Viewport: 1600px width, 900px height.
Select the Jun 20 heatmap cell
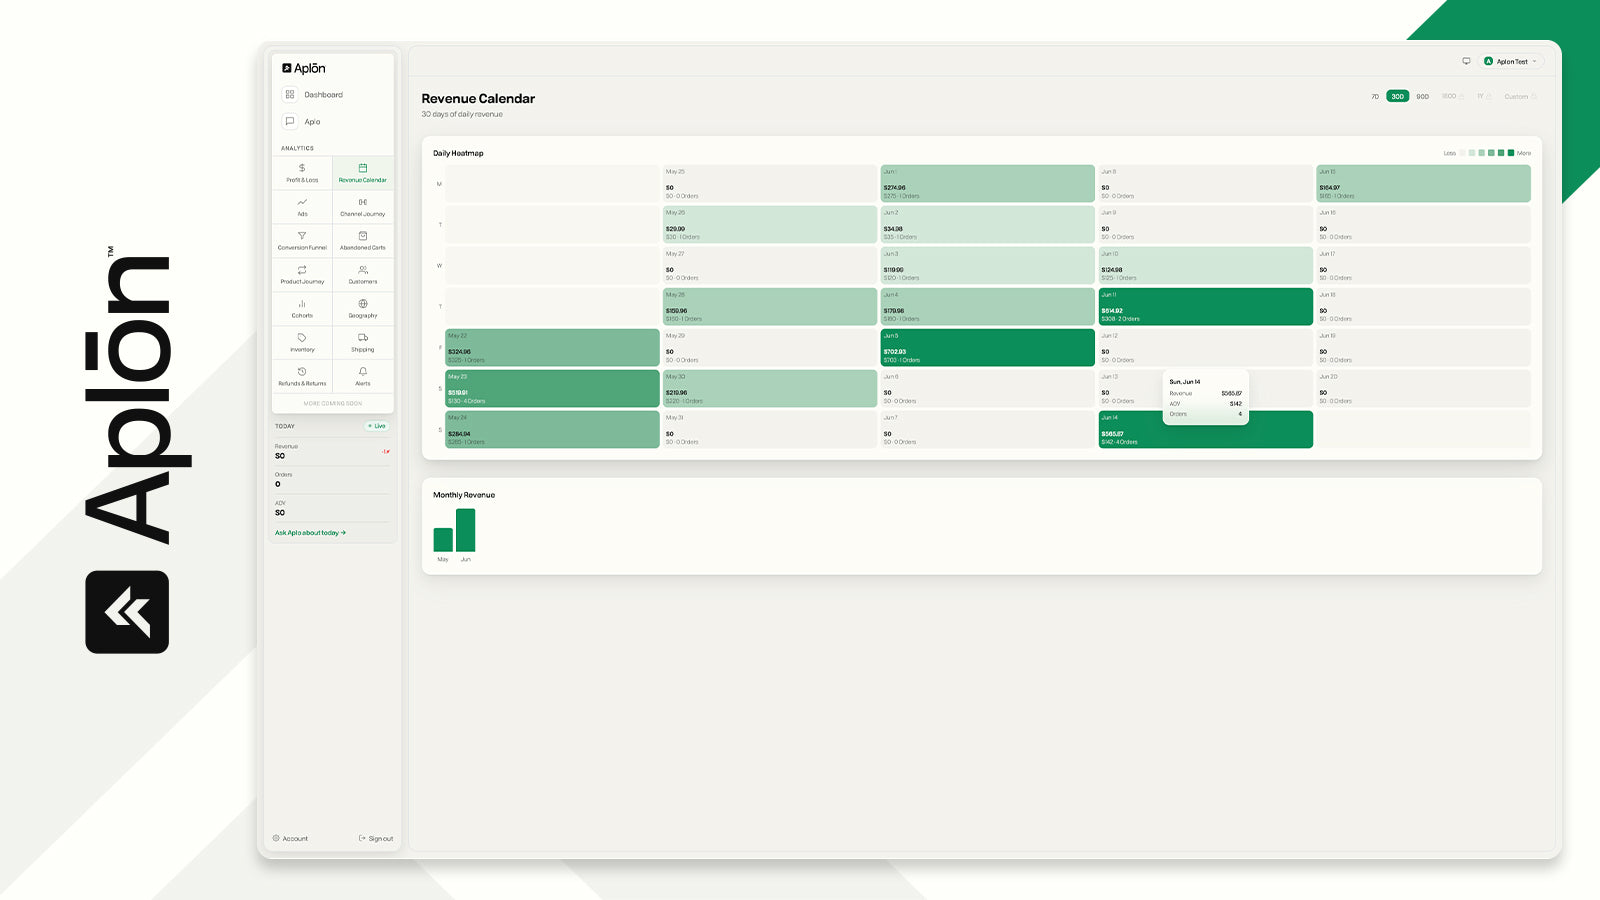click(1424, 389)
